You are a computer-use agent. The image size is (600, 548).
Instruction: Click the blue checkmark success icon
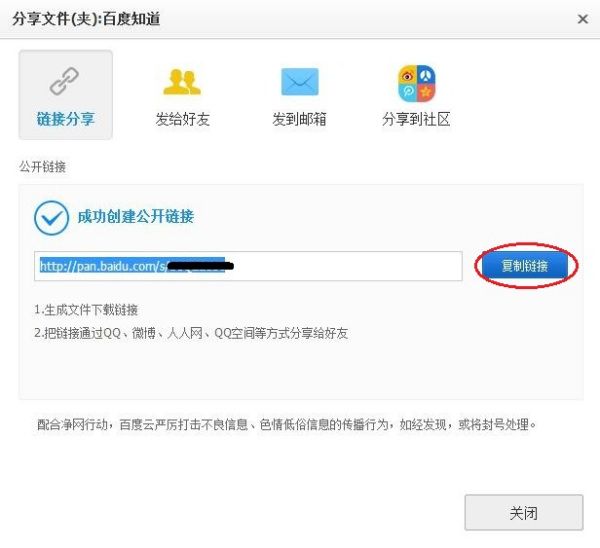[51, 218]
